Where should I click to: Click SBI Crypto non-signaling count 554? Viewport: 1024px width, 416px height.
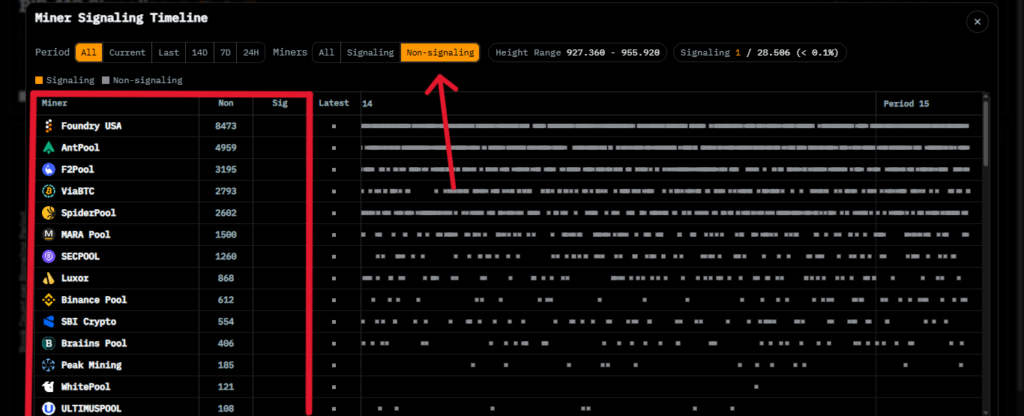pos(226,322)
